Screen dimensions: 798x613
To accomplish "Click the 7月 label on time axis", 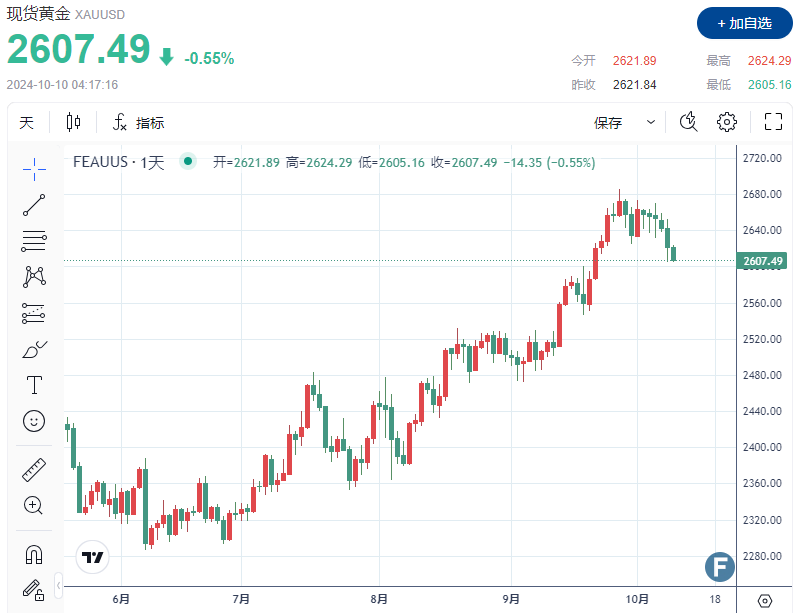I will coord(241,599).
